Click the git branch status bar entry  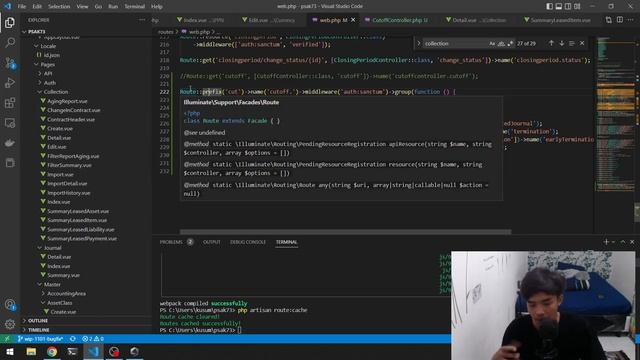pyautogui.click(x=40, y=339)
